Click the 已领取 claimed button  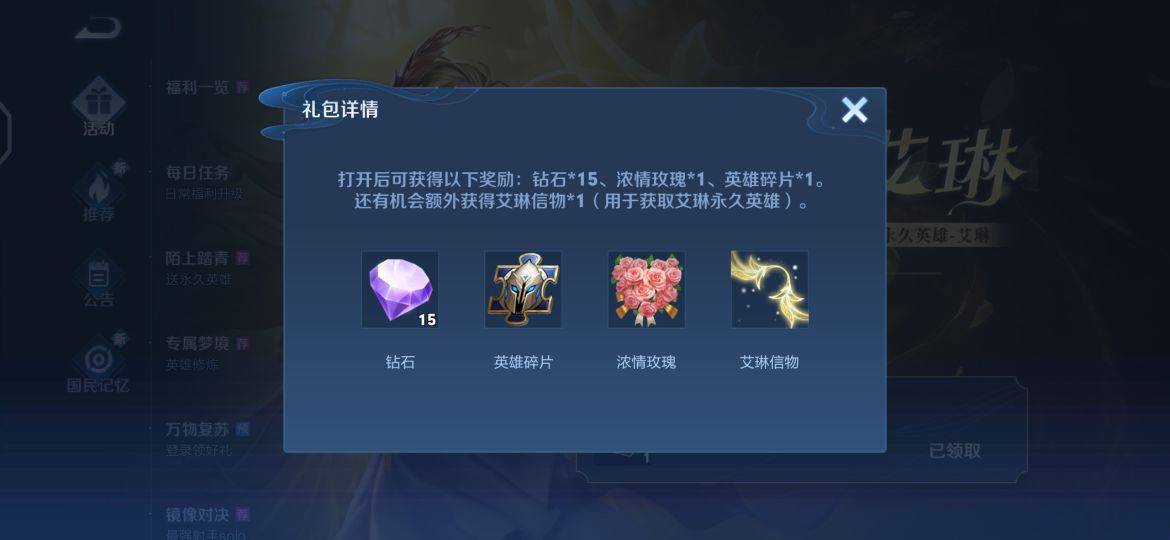point(954,450)
